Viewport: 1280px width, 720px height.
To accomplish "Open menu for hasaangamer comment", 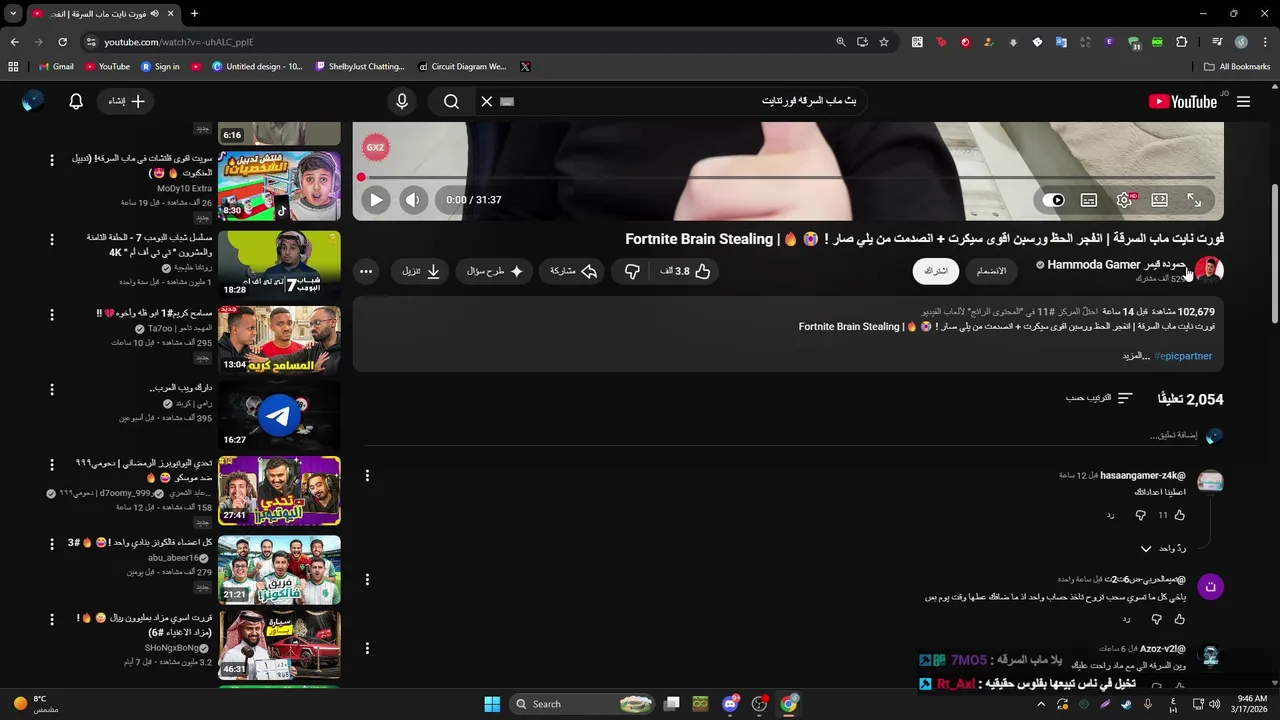I will click(367, 476).
